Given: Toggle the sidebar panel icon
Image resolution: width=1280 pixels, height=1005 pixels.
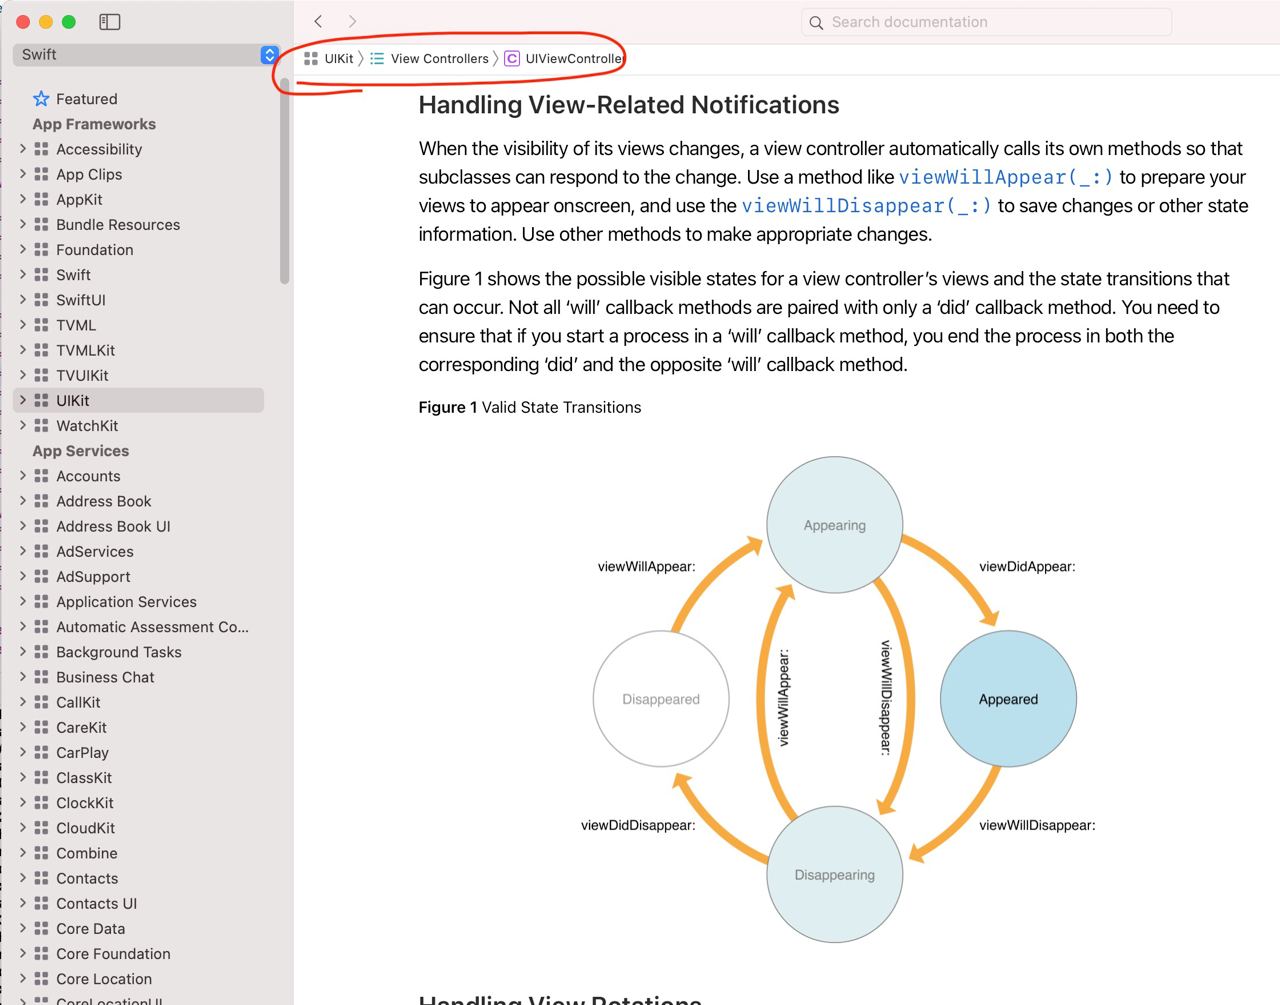Looking at the screenshot, I should pos(110,22).
